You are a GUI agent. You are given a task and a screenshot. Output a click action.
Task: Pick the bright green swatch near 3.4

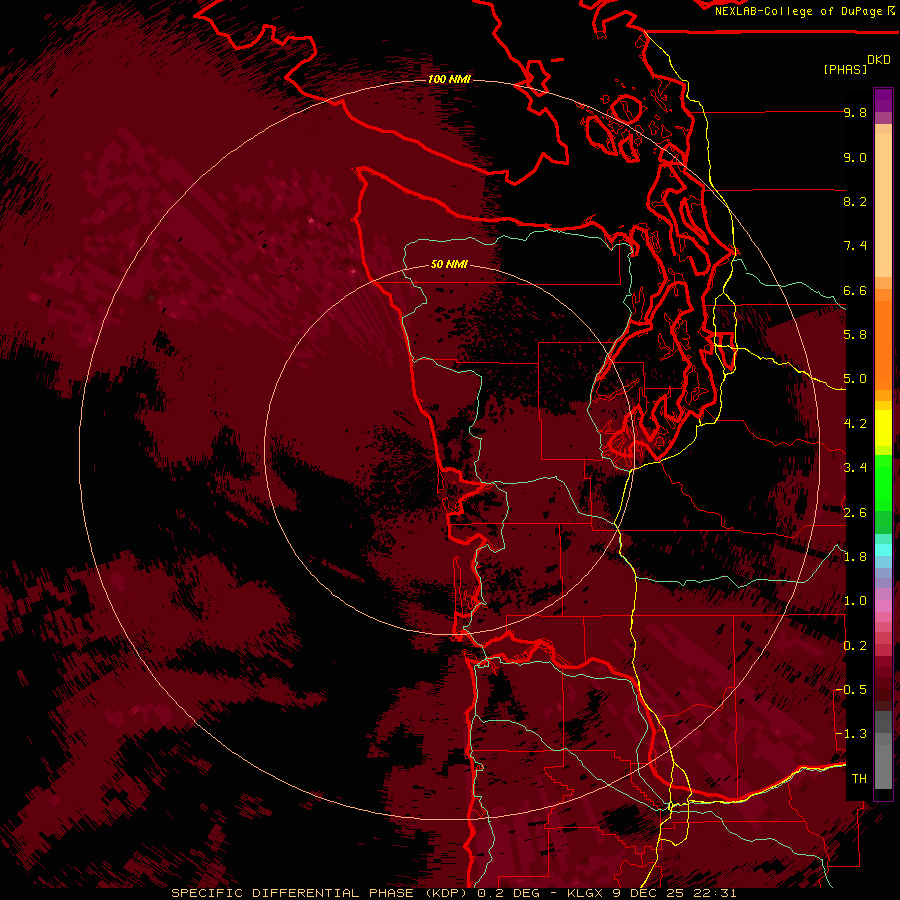[x=883, y=482]
